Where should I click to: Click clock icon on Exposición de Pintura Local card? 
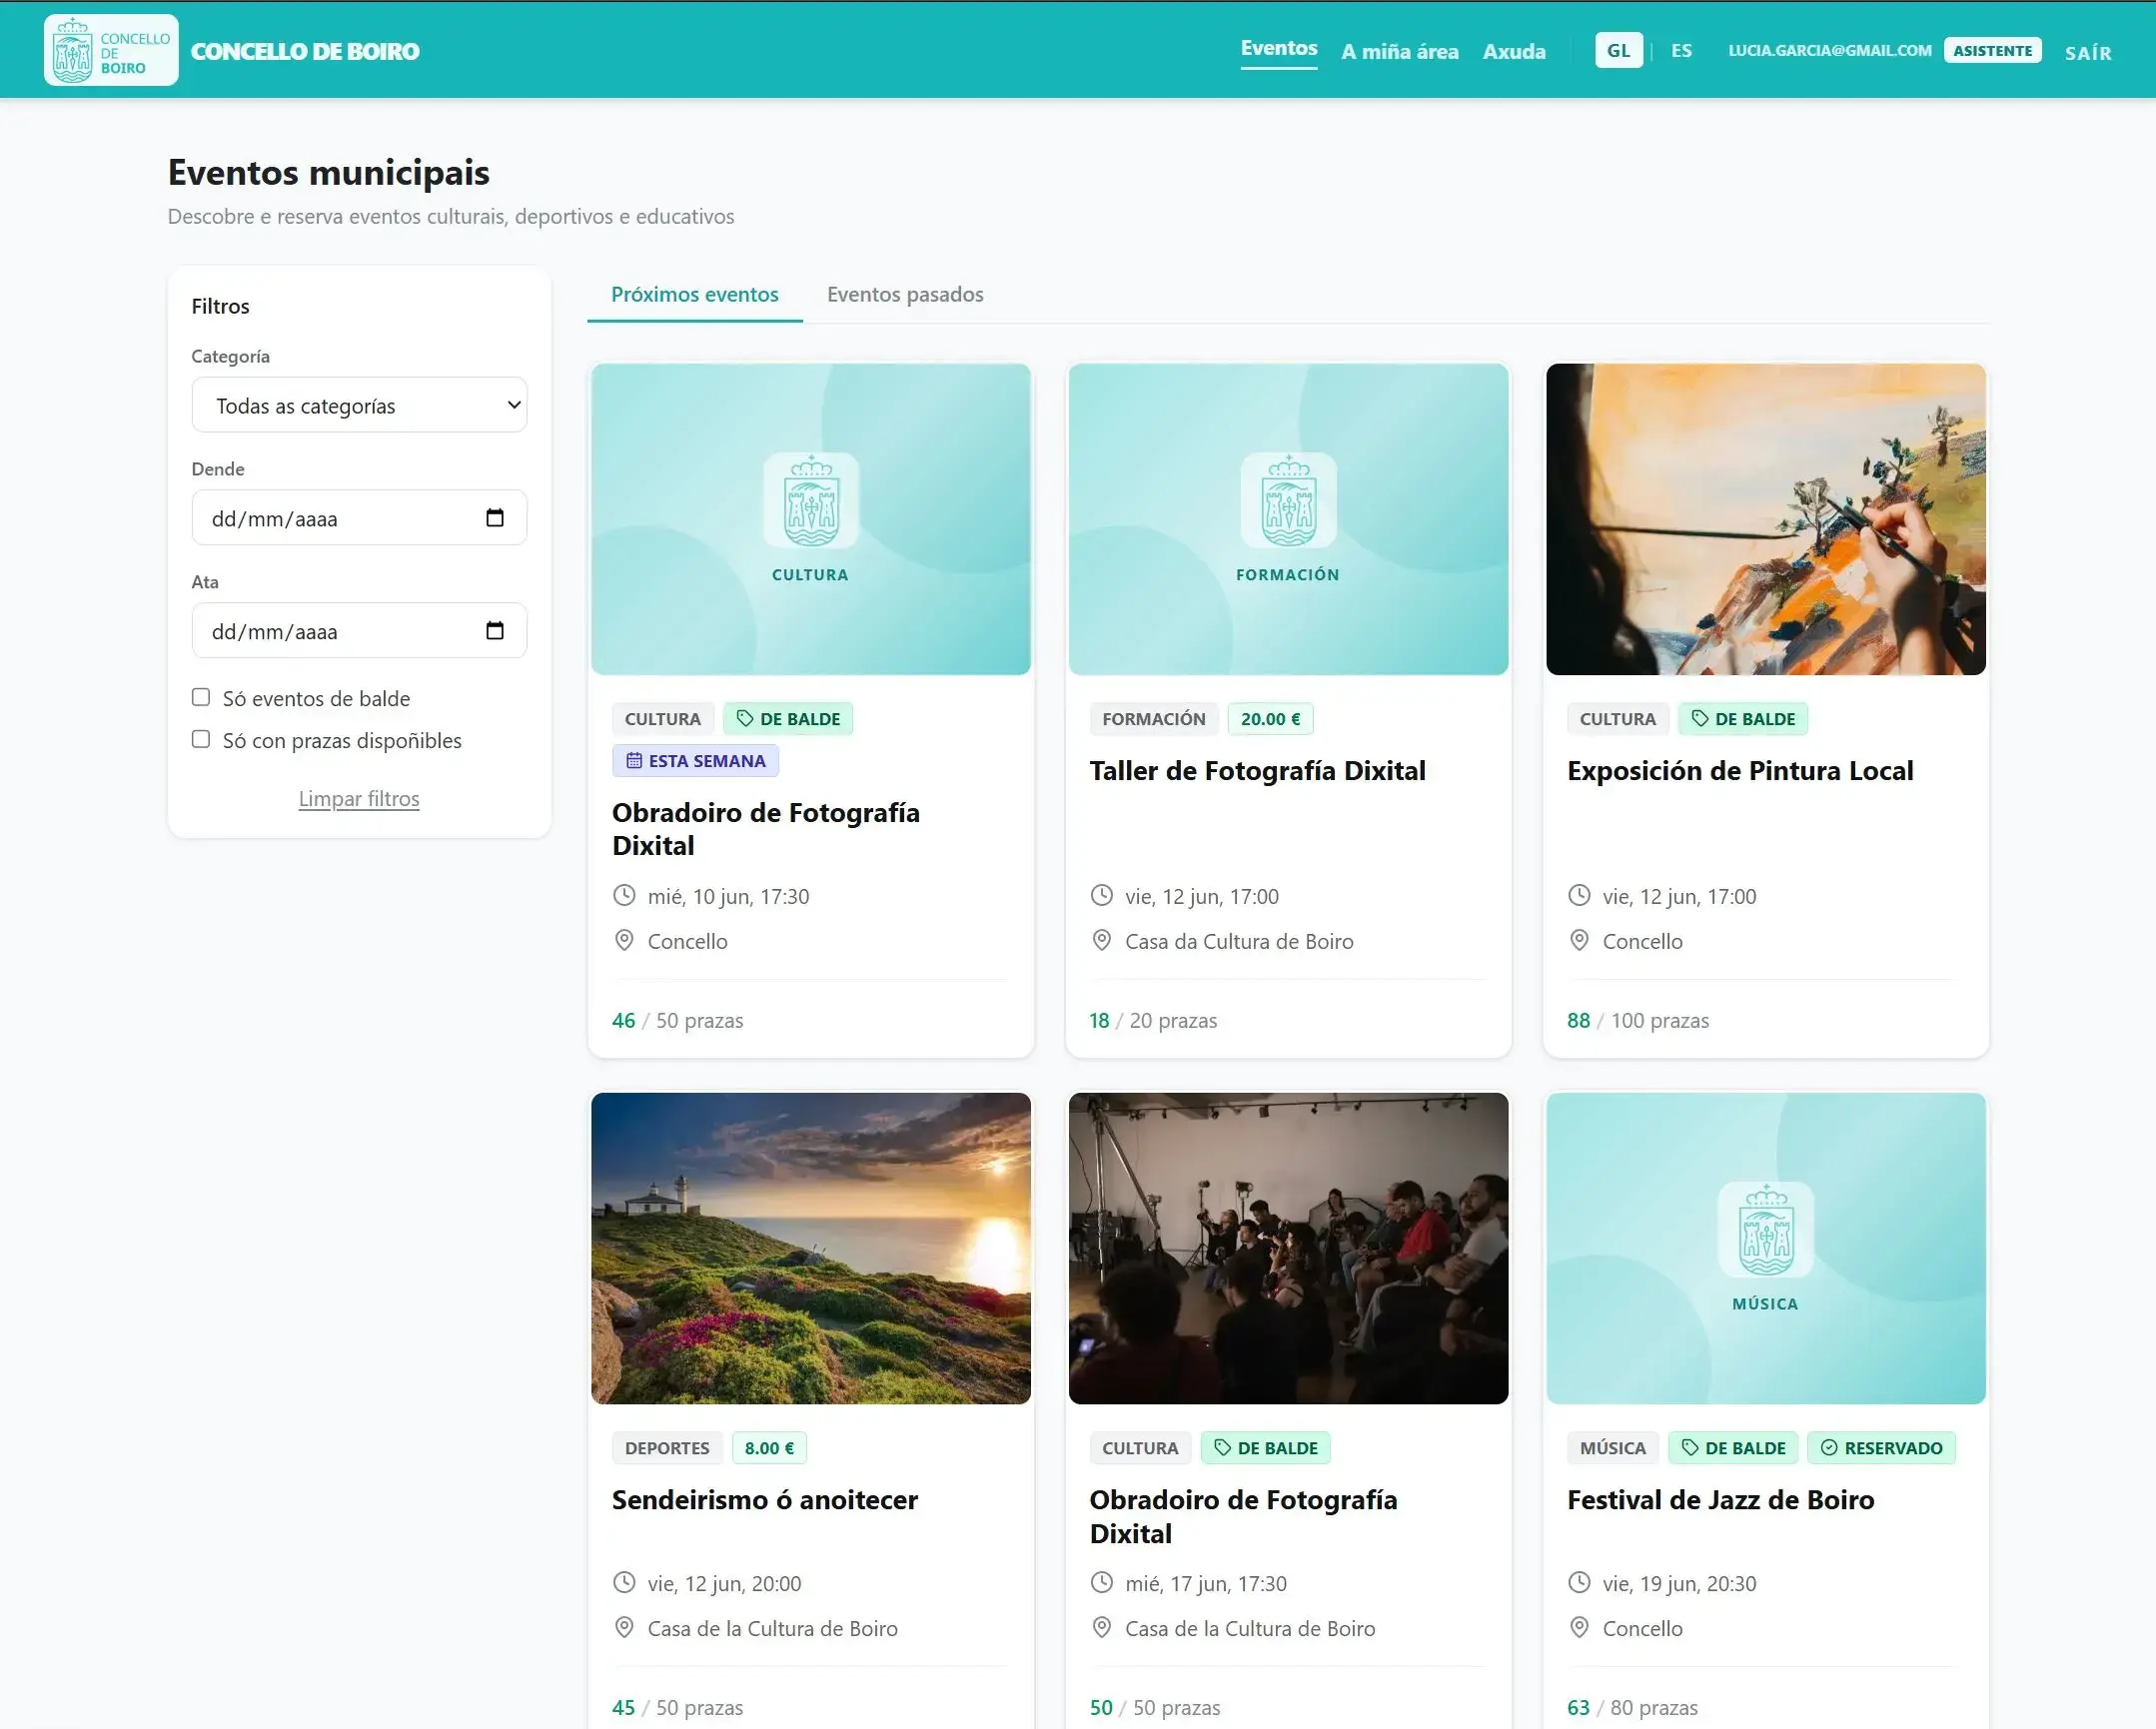click(1579, 896)
